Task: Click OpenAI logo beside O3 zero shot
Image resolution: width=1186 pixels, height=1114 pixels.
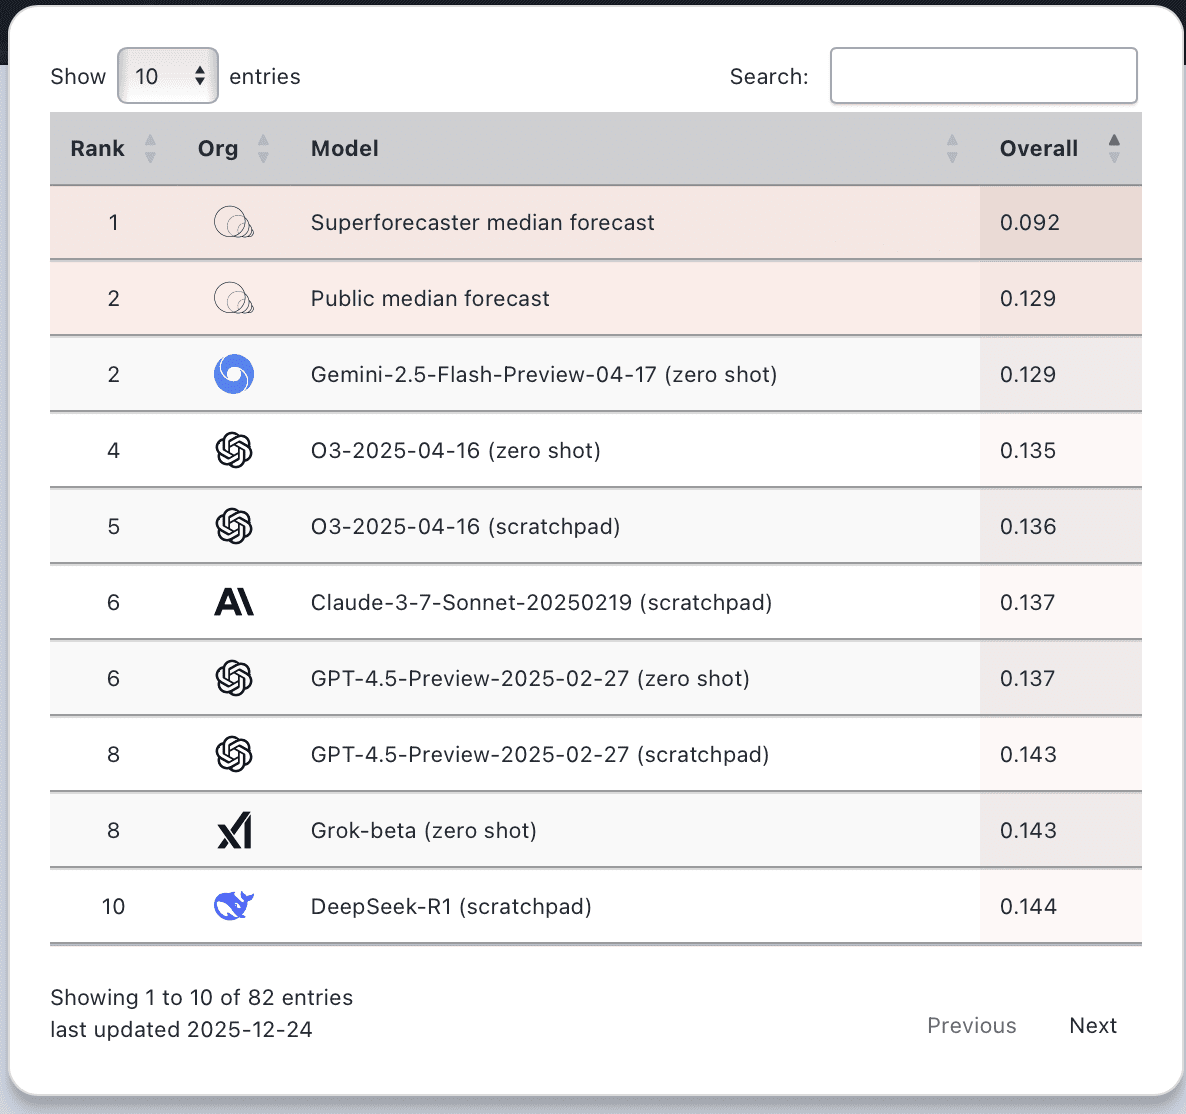Action: 233,450
